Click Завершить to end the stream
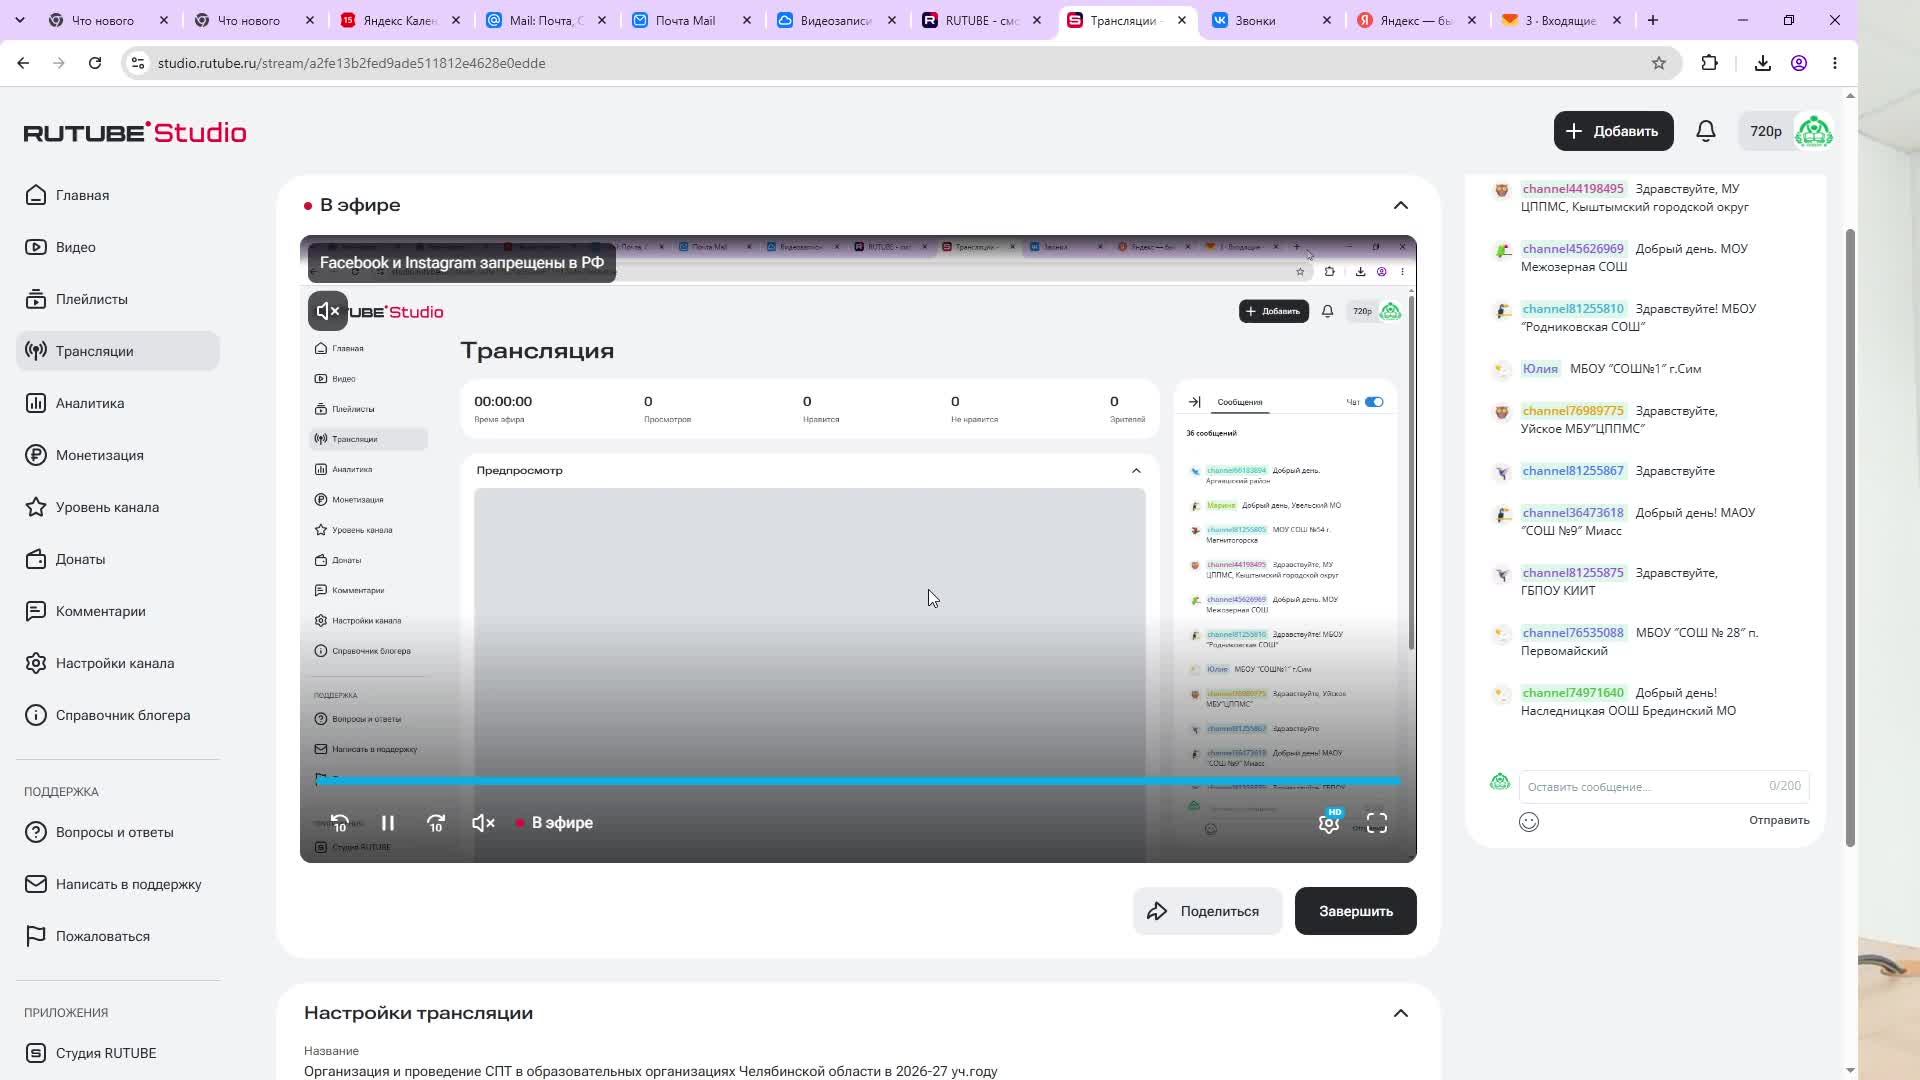 coord(1356,911)
